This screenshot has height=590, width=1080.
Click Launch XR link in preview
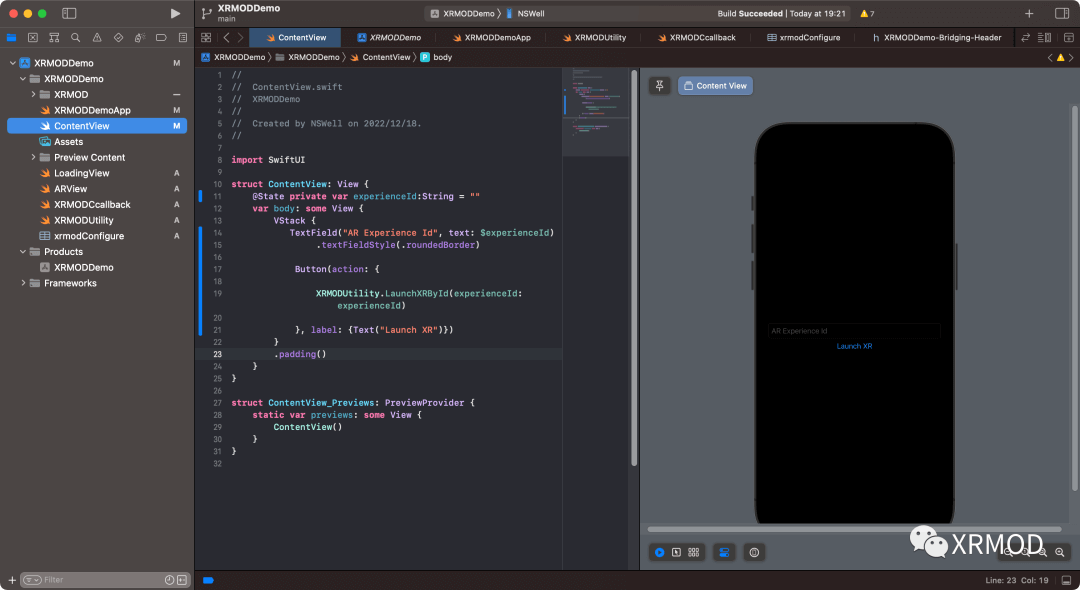(x=854, y=346)
